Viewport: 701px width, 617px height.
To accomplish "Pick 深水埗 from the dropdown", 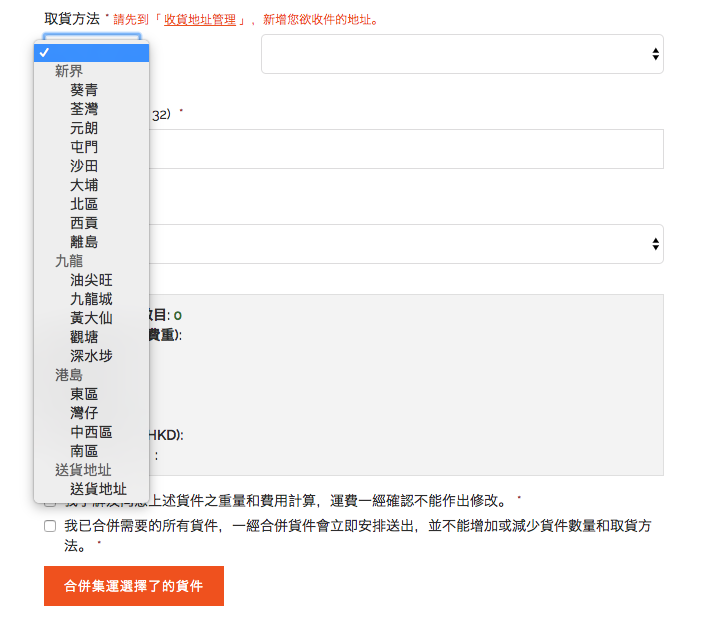I will (x=91, y=356).
